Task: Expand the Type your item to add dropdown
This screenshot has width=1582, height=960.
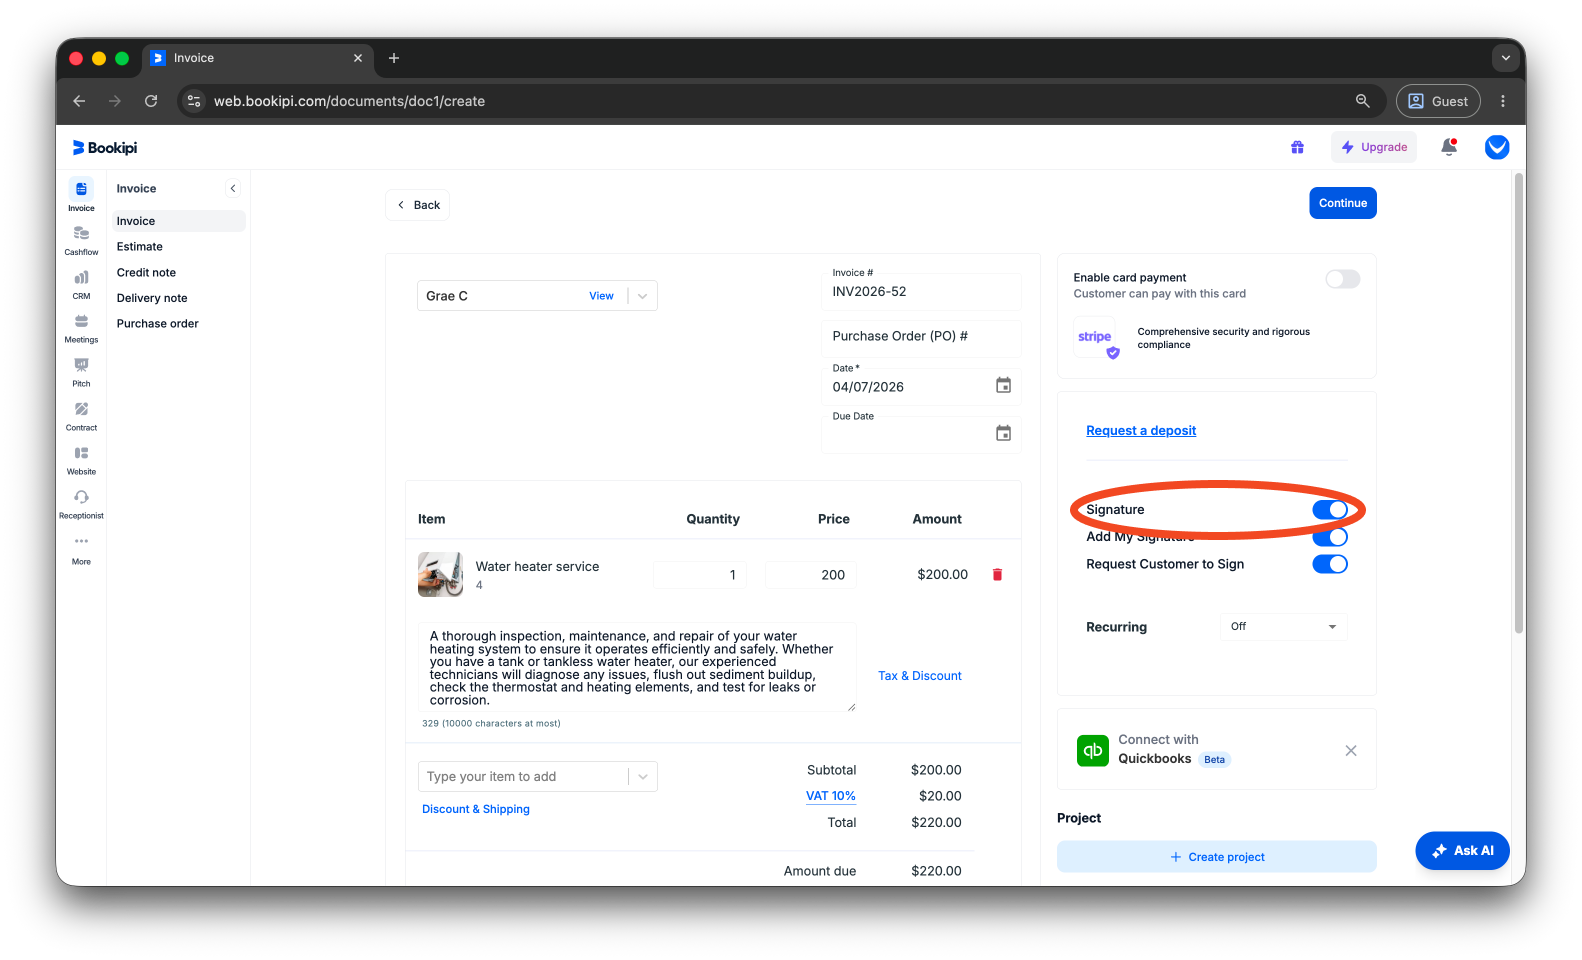Action: pos(643,777)
